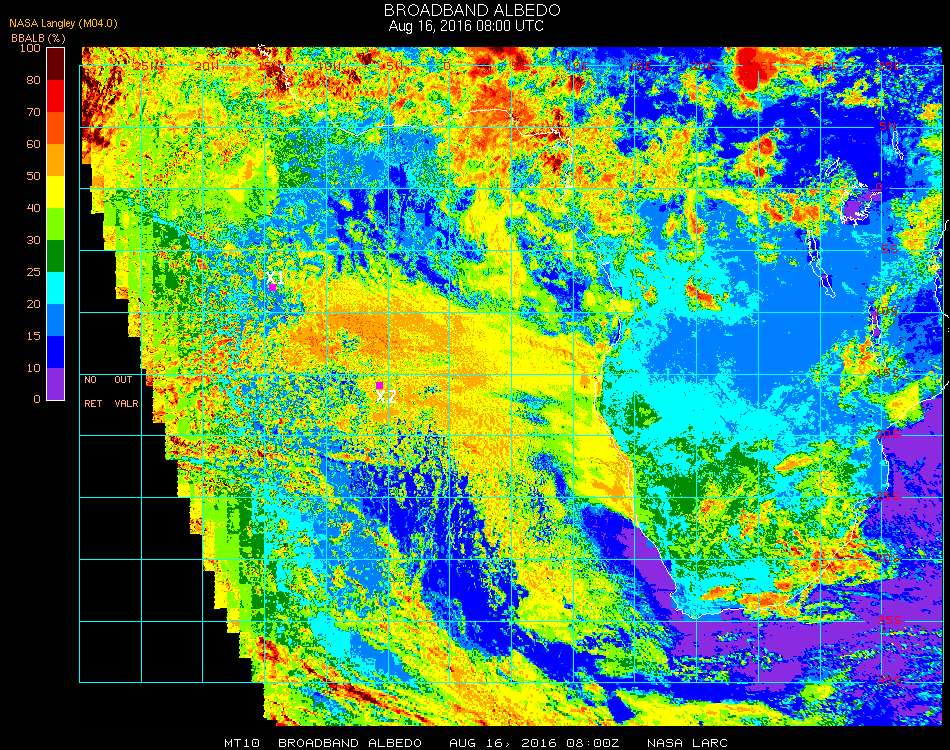Screen dimensions: 950x750
Task: Pick the yellow 40-50 legend swatch
Action: [56, 192]
